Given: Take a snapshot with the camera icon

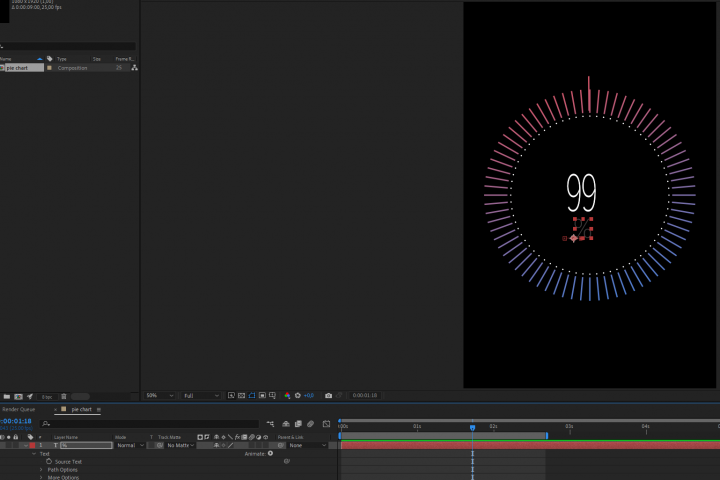Looking at the screenshot, I should click(328, 395).
